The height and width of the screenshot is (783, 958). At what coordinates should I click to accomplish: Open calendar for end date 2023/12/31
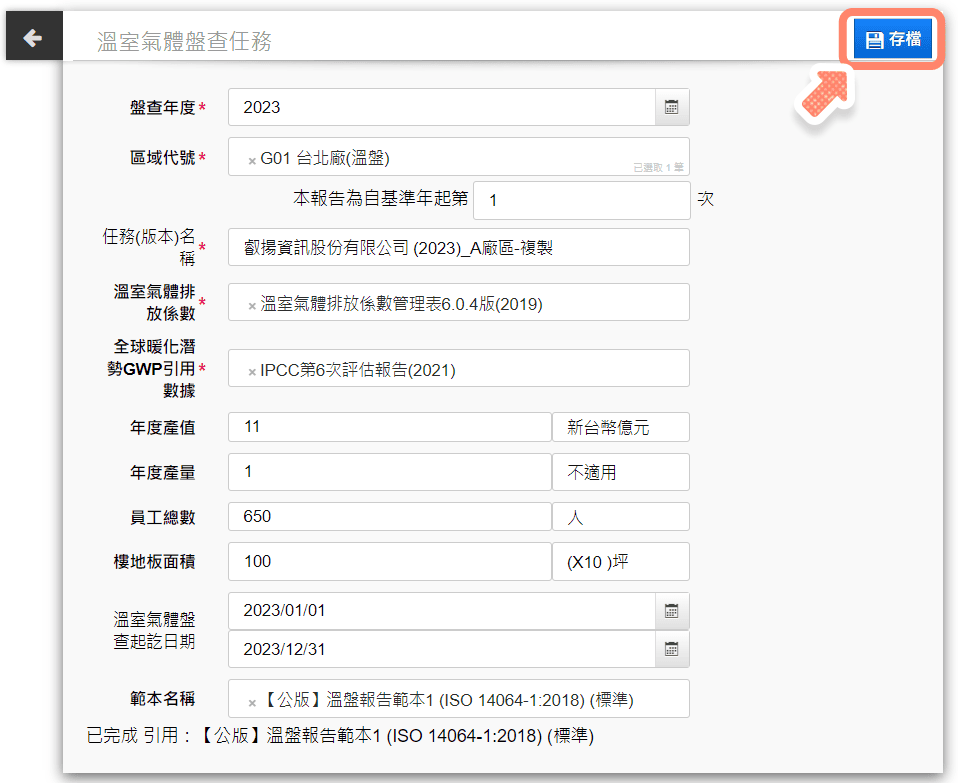(672, 649)
